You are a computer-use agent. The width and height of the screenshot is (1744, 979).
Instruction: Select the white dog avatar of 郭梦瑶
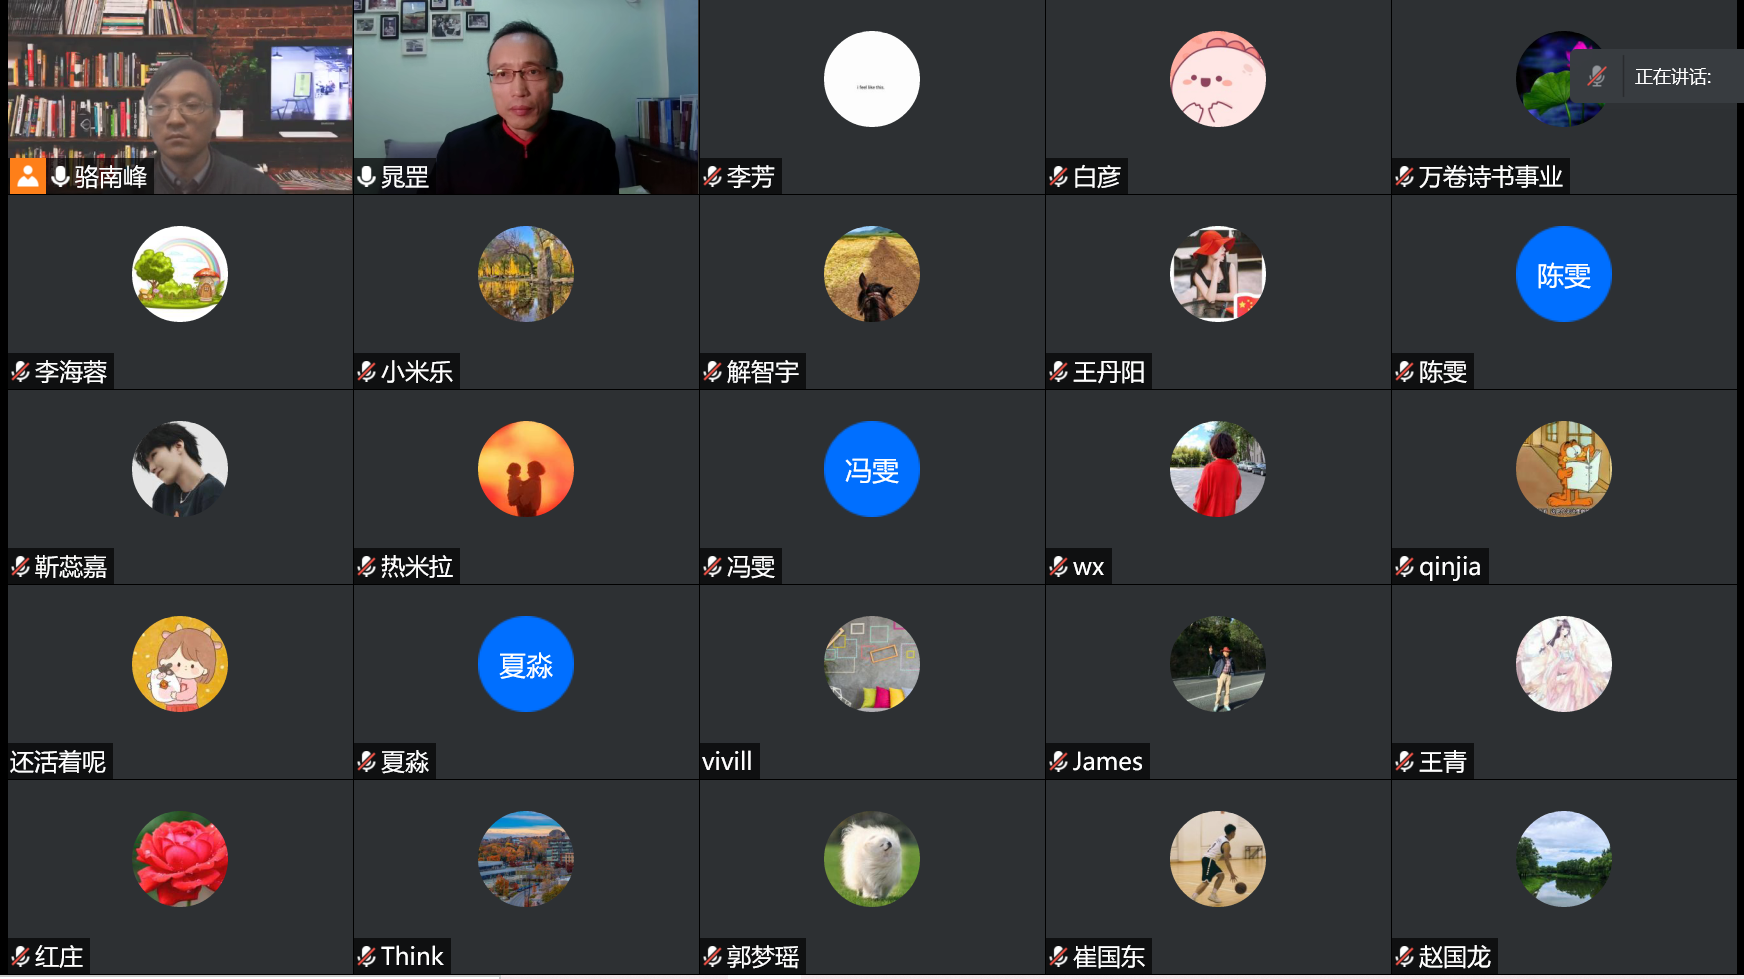pos(872,859)
